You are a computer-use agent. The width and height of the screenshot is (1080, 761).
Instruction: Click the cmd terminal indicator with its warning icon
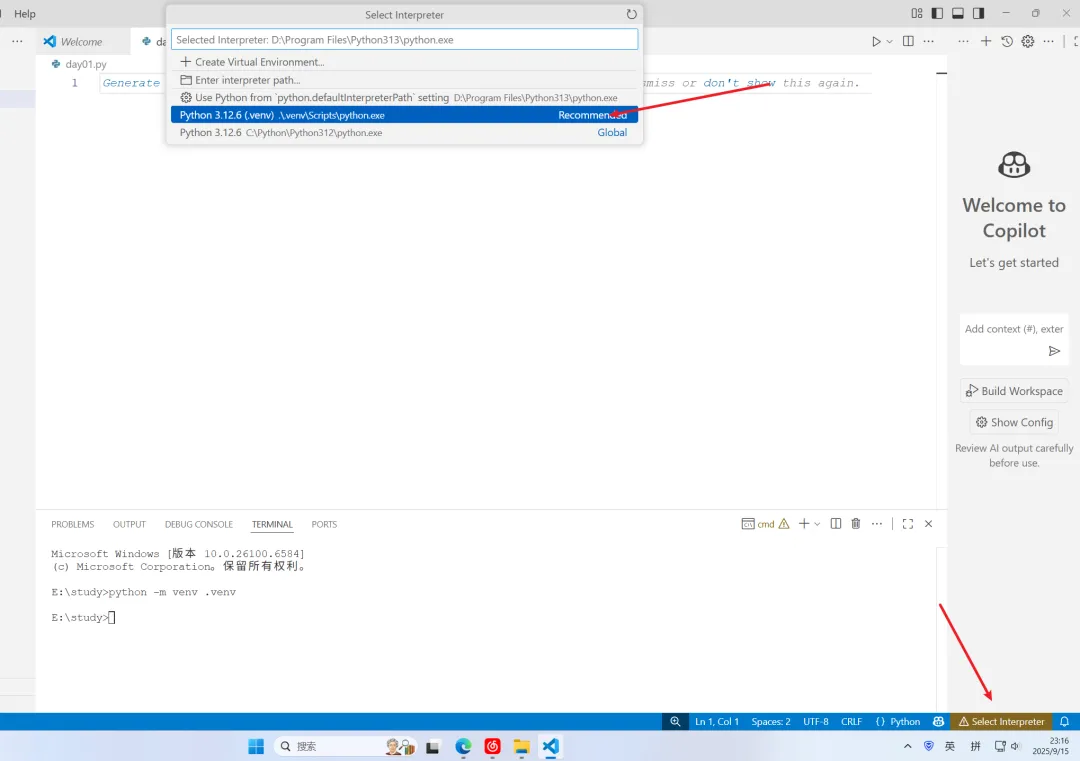[765, 524]
